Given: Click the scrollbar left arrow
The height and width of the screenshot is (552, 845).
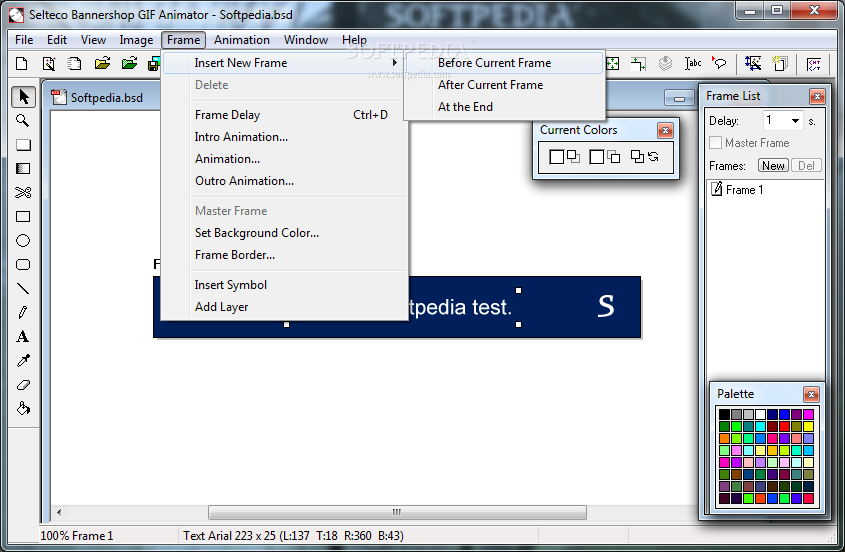Looking at the screenshot, I should point(59,512).
